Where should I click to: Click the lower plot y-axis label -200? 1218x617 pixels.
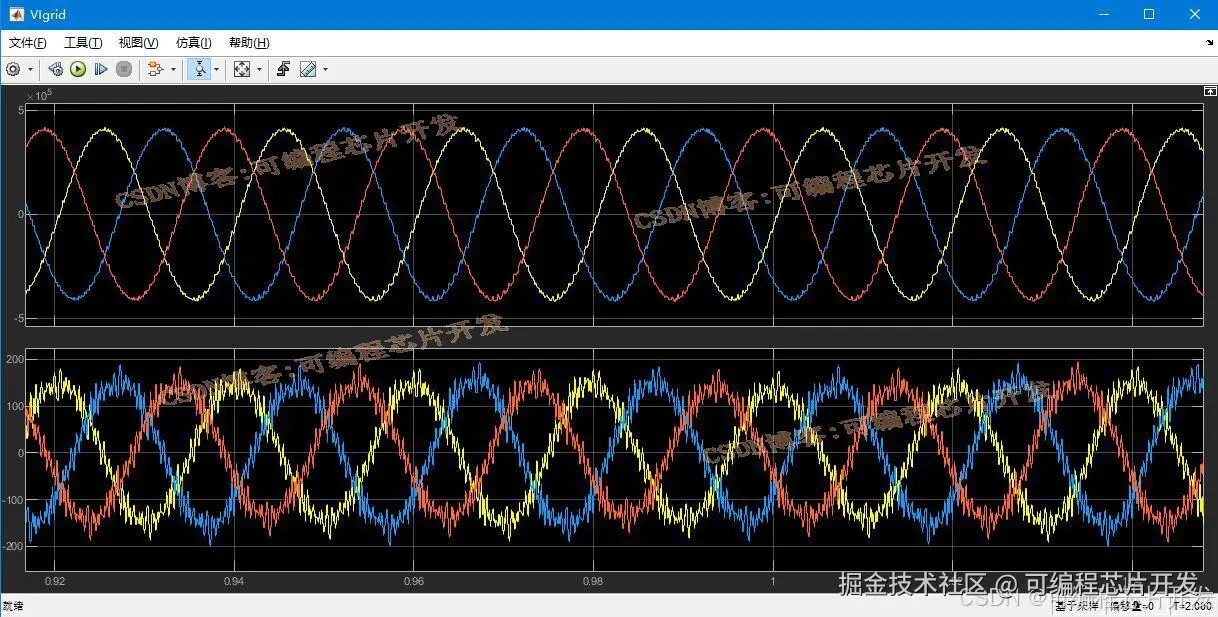(x=12, y=547)
